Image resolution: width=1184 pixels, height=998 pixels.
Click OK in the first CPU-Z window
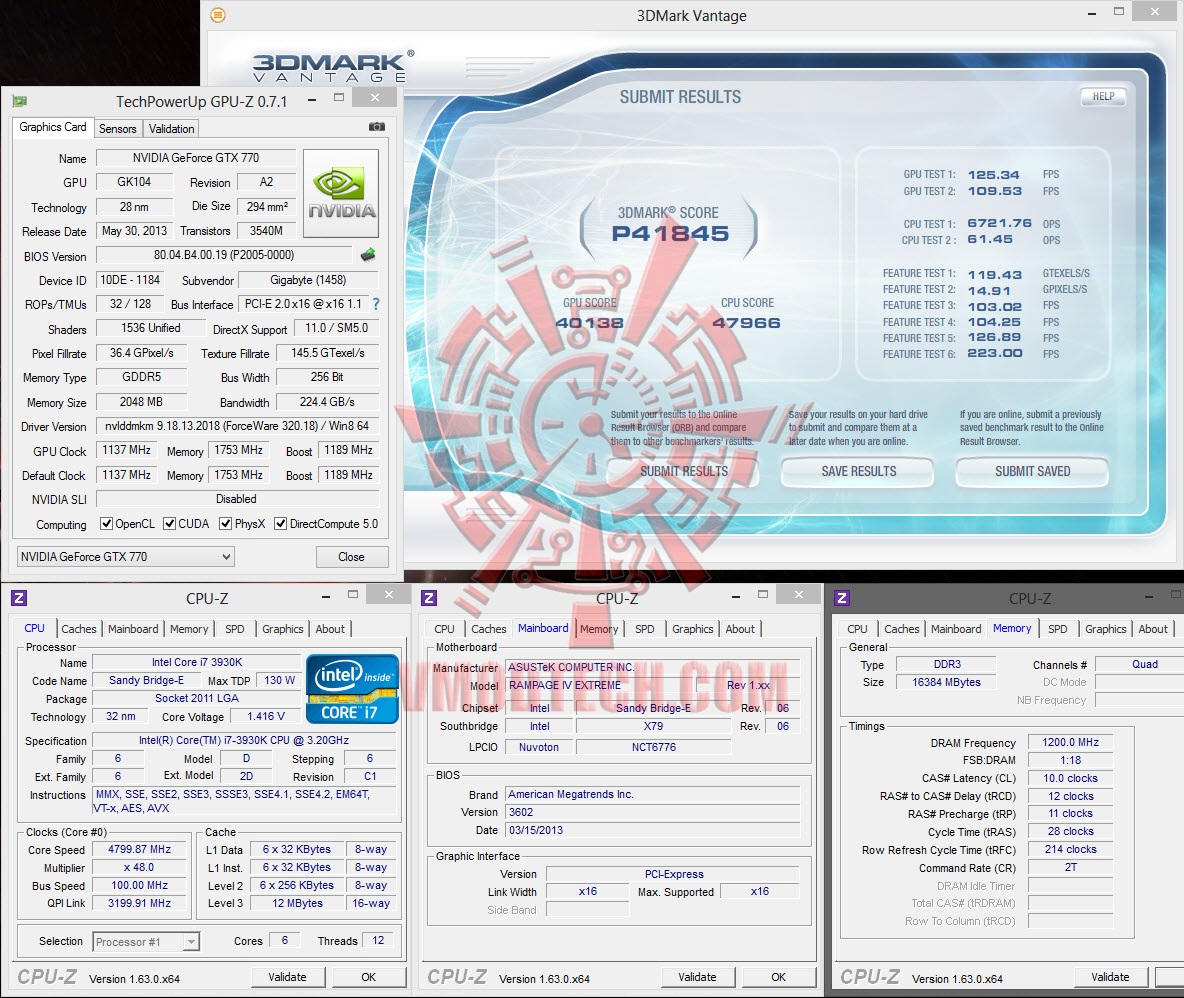[x=368, y=977]
